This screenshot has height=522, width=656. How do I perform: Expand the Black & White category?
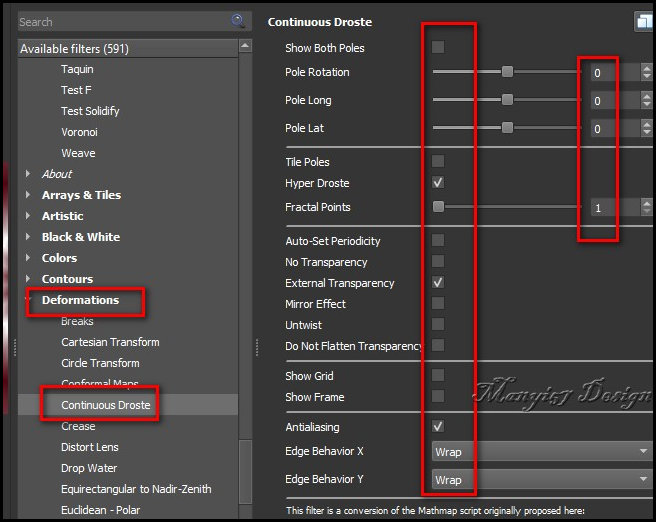(x=28, y=236)
